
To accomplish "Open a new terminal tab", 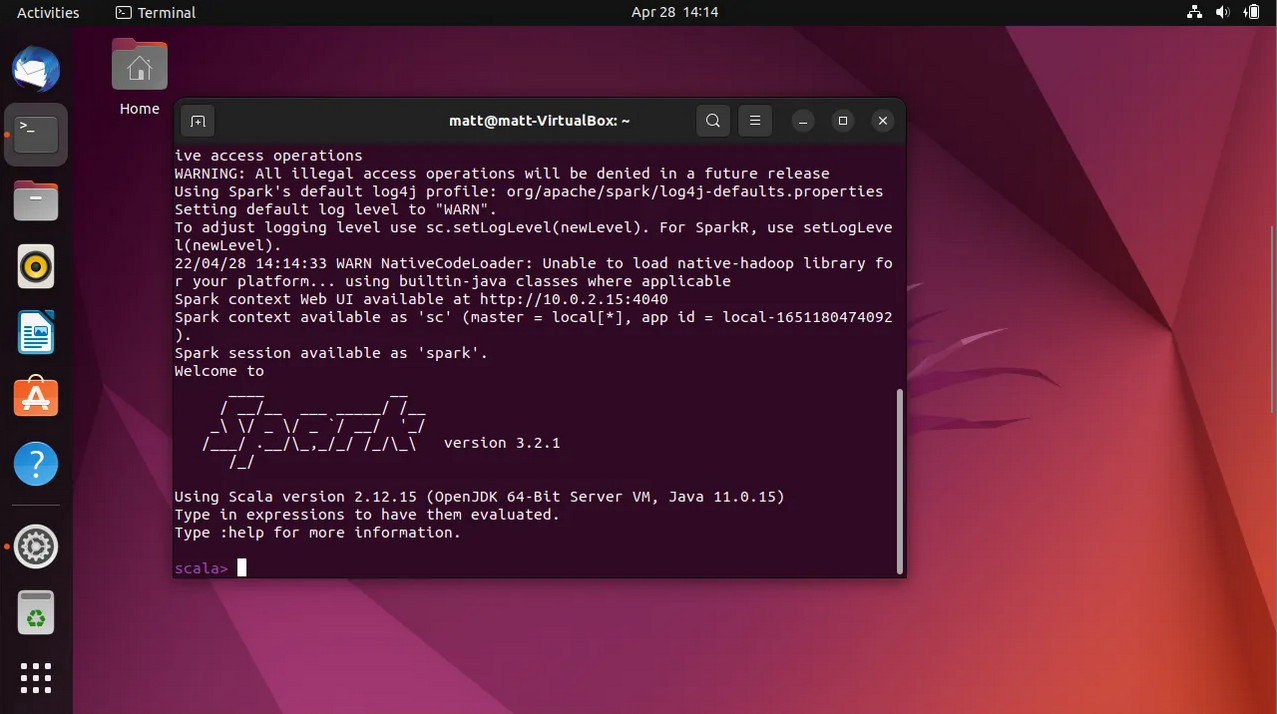I will (x=198, y=121).
